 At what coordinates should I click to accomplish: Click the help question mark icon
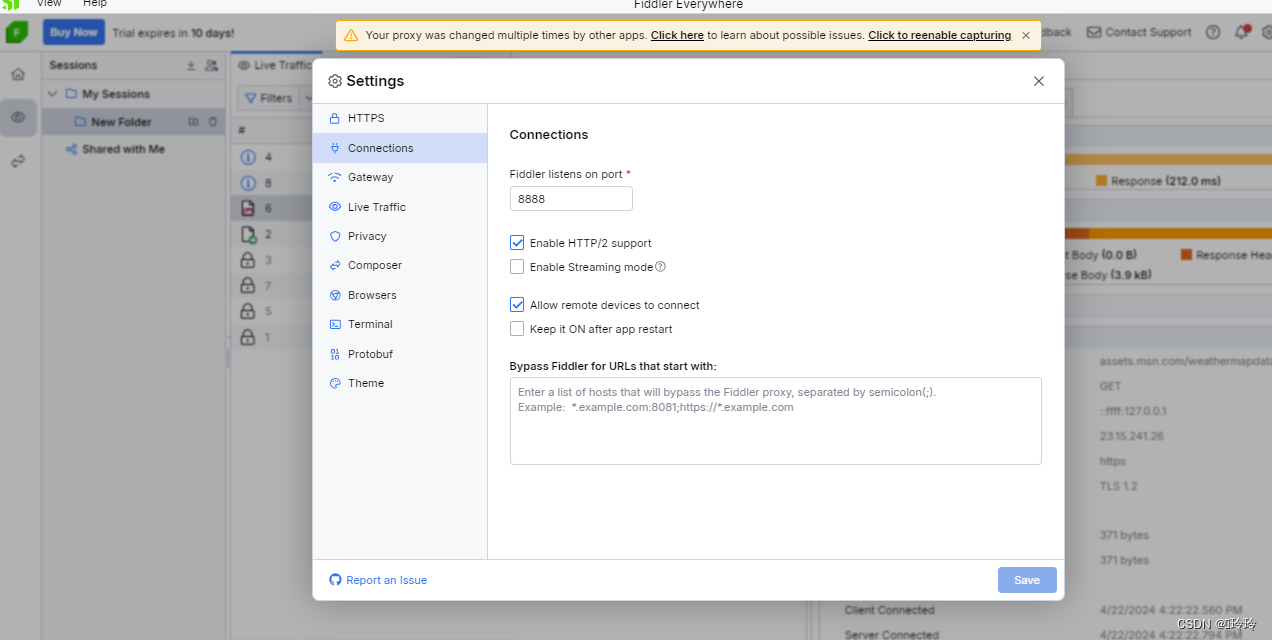(x=1213, y=32)
